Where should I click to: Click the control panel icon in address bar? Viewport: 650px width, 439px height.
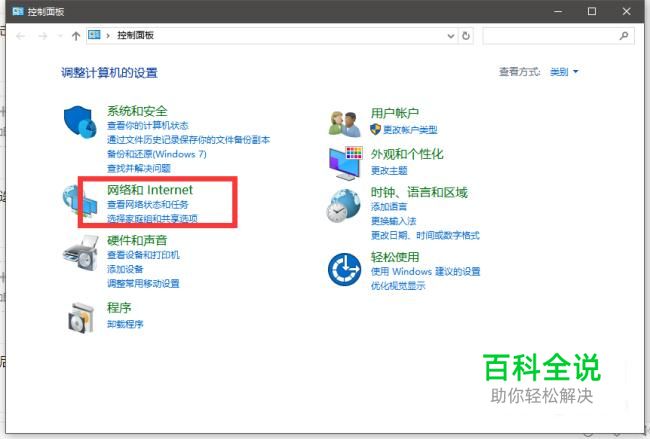(95, 35)
